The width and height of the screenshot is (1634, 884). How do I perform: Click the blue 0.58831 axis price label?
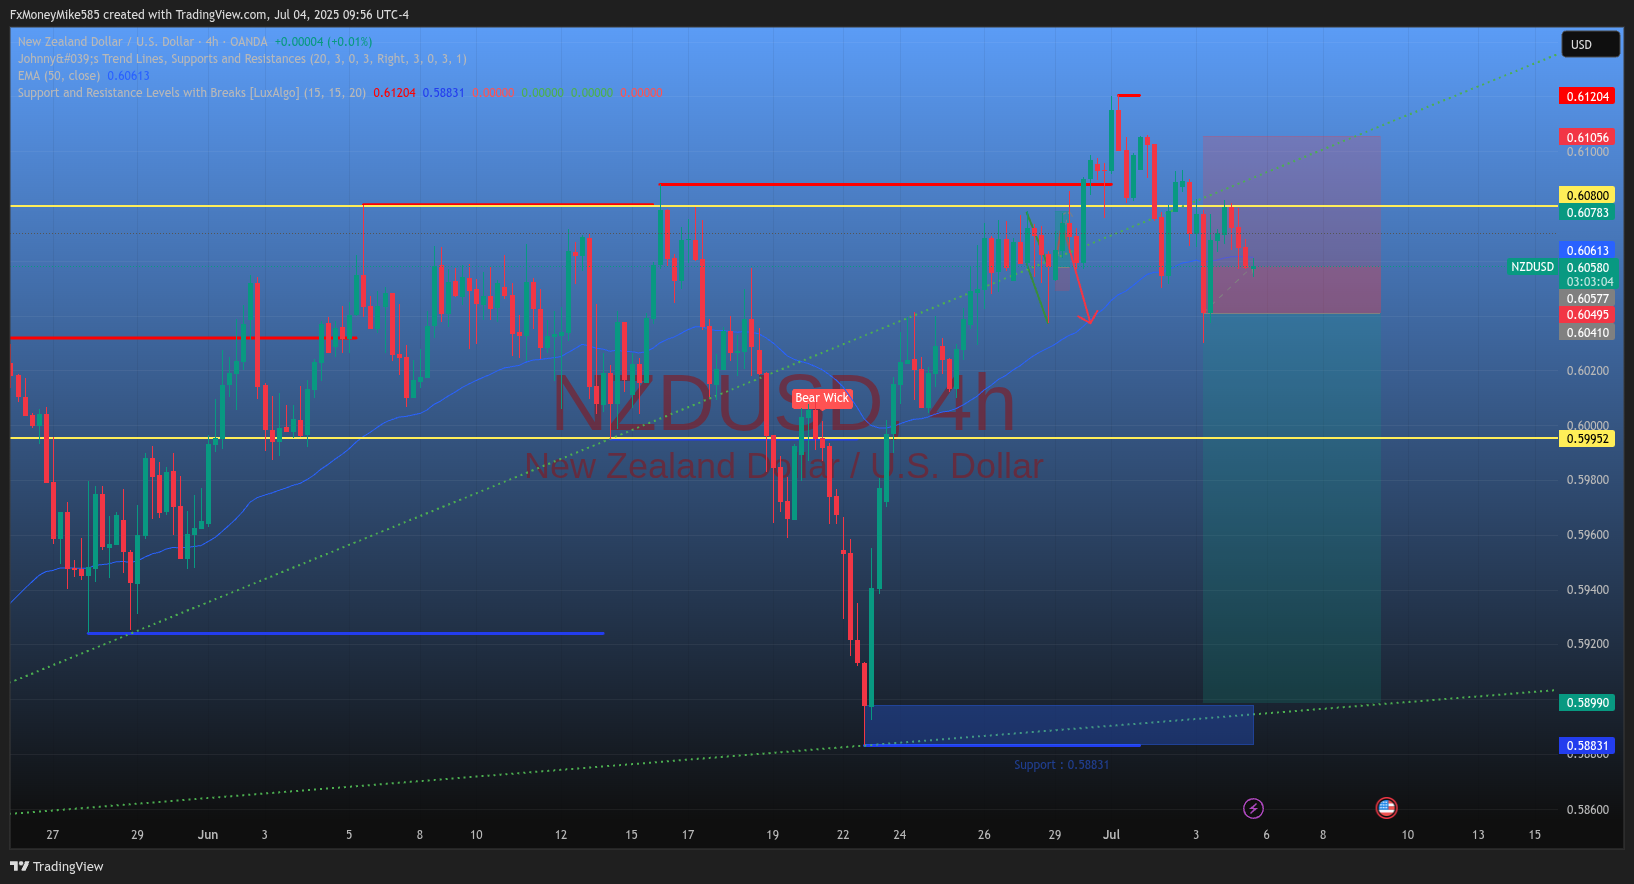[x=1587, y=746]
